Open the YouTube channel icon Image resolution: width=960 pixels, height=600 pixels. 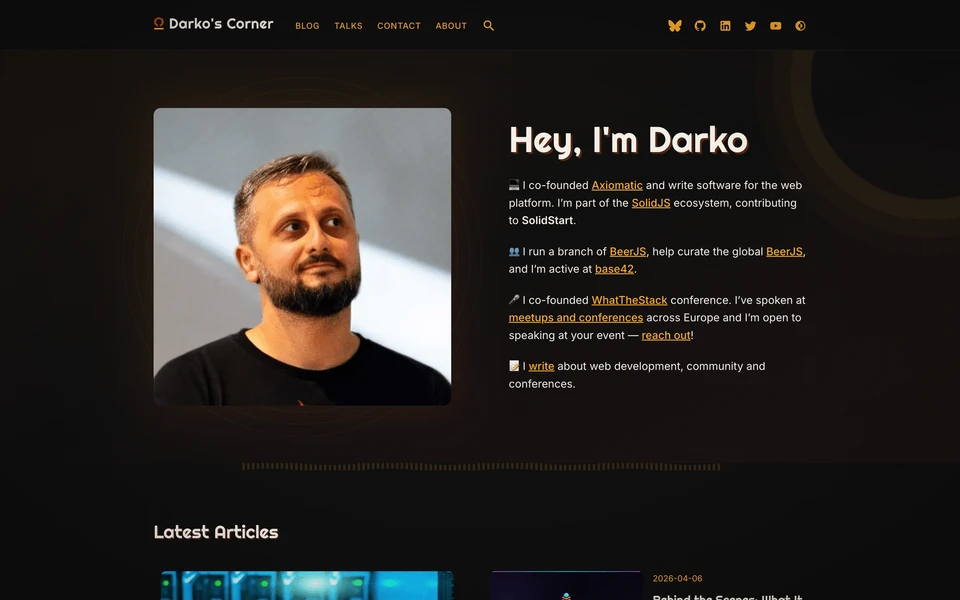[775, 26]
